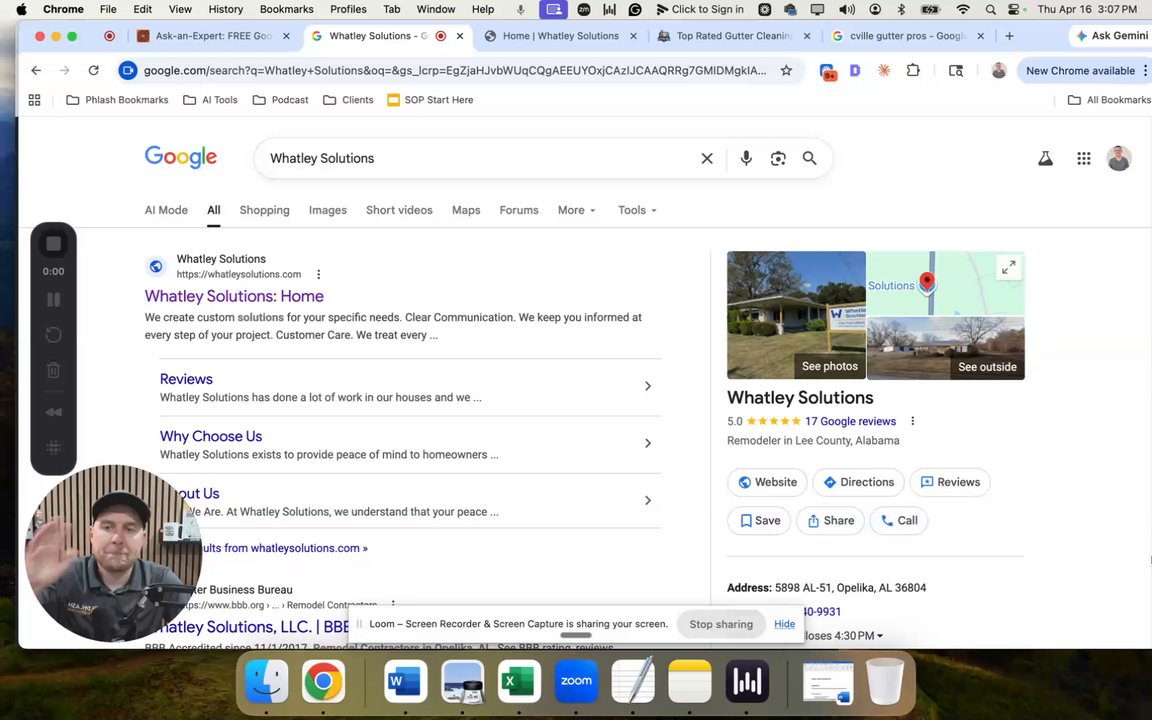Call Whatley Solutions button

[899, 520]
